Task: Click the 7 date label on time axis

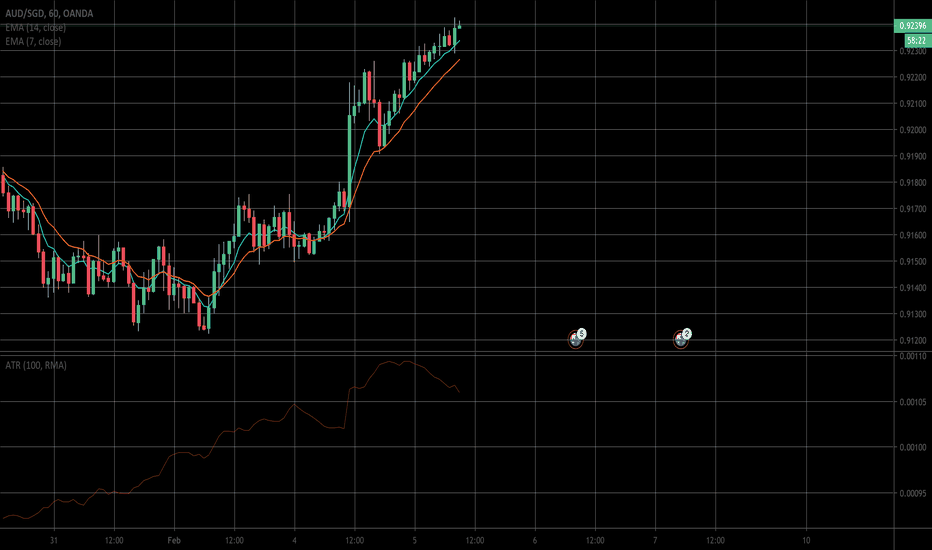Action: (655, 540)
